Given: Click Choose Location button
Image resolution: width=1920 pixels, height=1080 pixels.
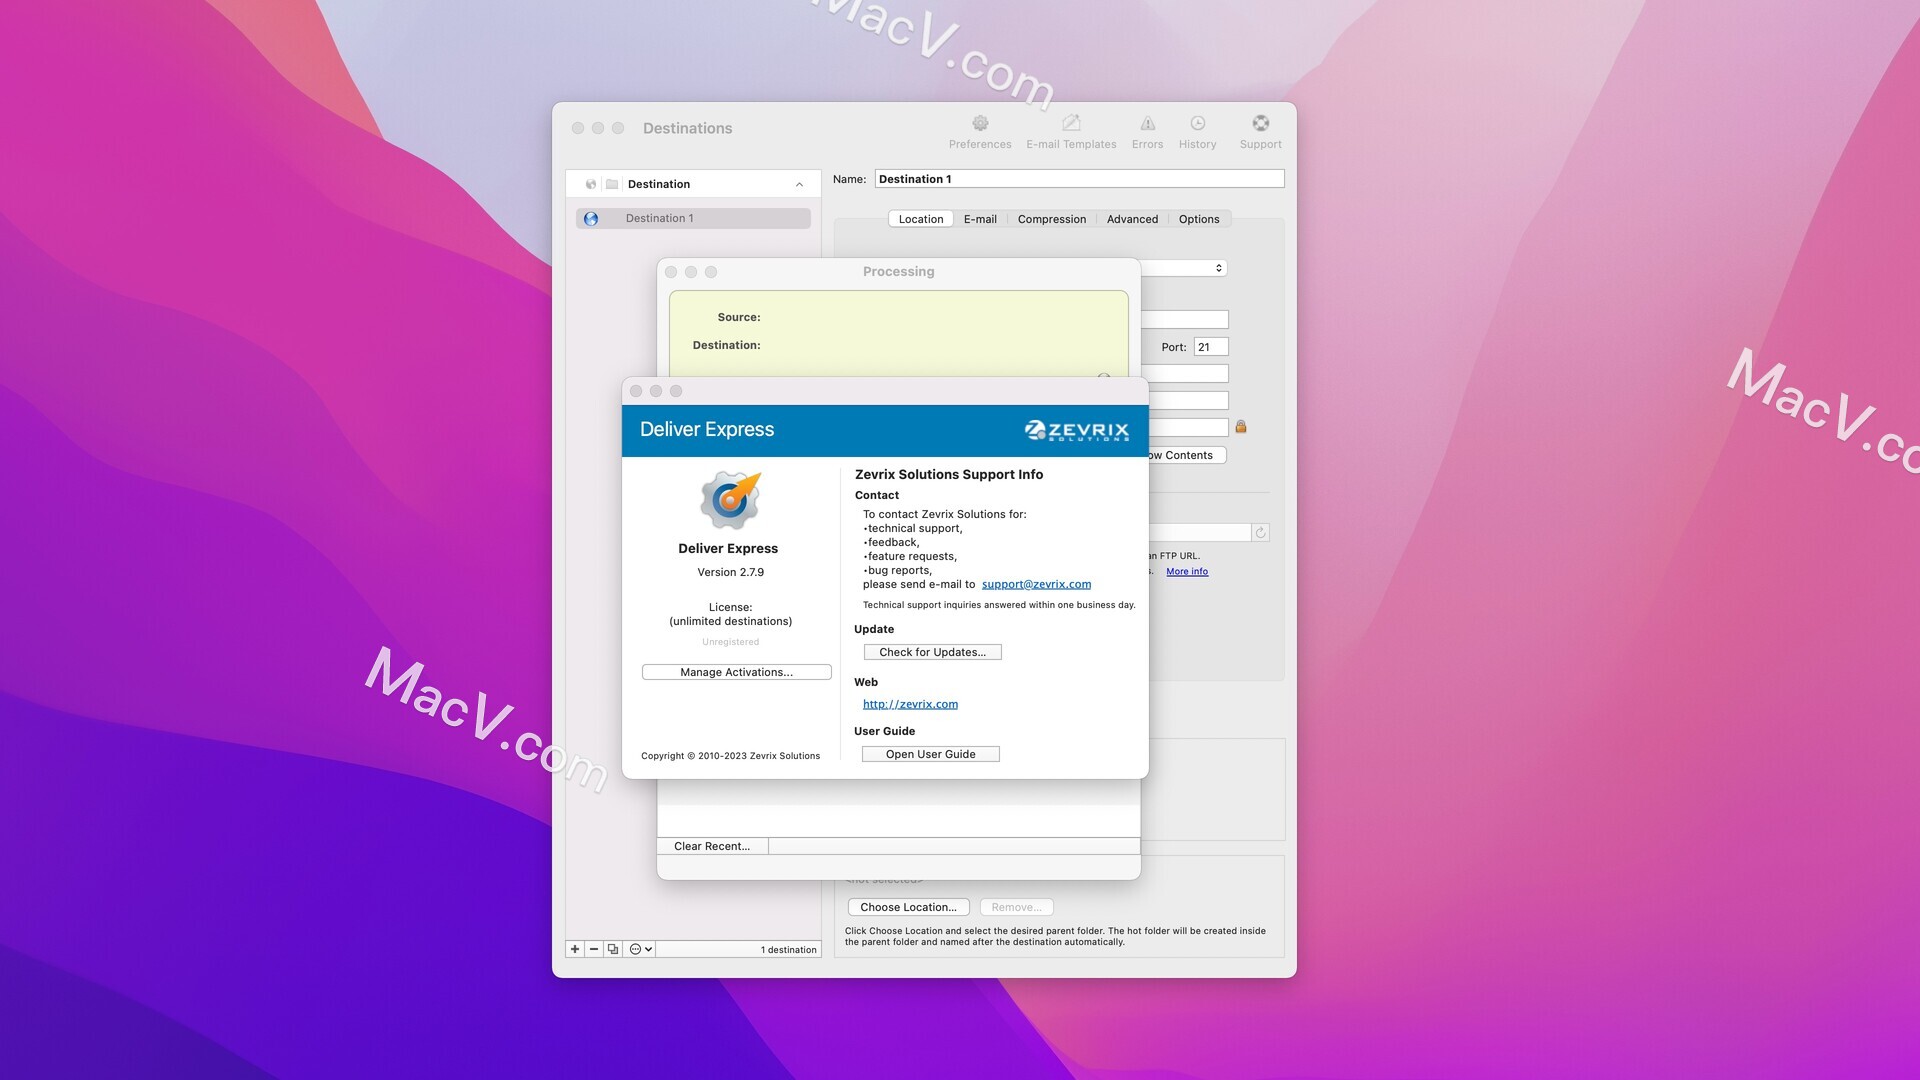Looking at the screenshot, I should coord(908,907).
